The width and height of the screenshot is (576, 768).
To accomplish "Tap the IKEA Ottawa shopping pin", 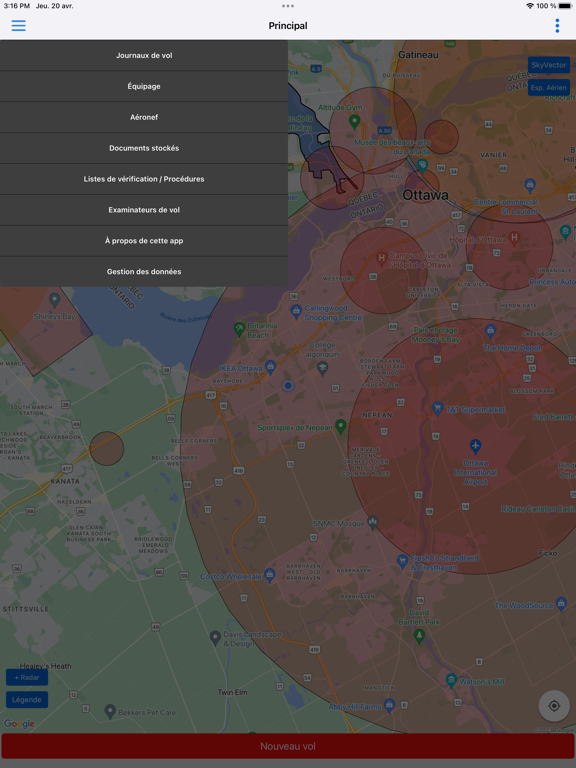I will (271, 367).
